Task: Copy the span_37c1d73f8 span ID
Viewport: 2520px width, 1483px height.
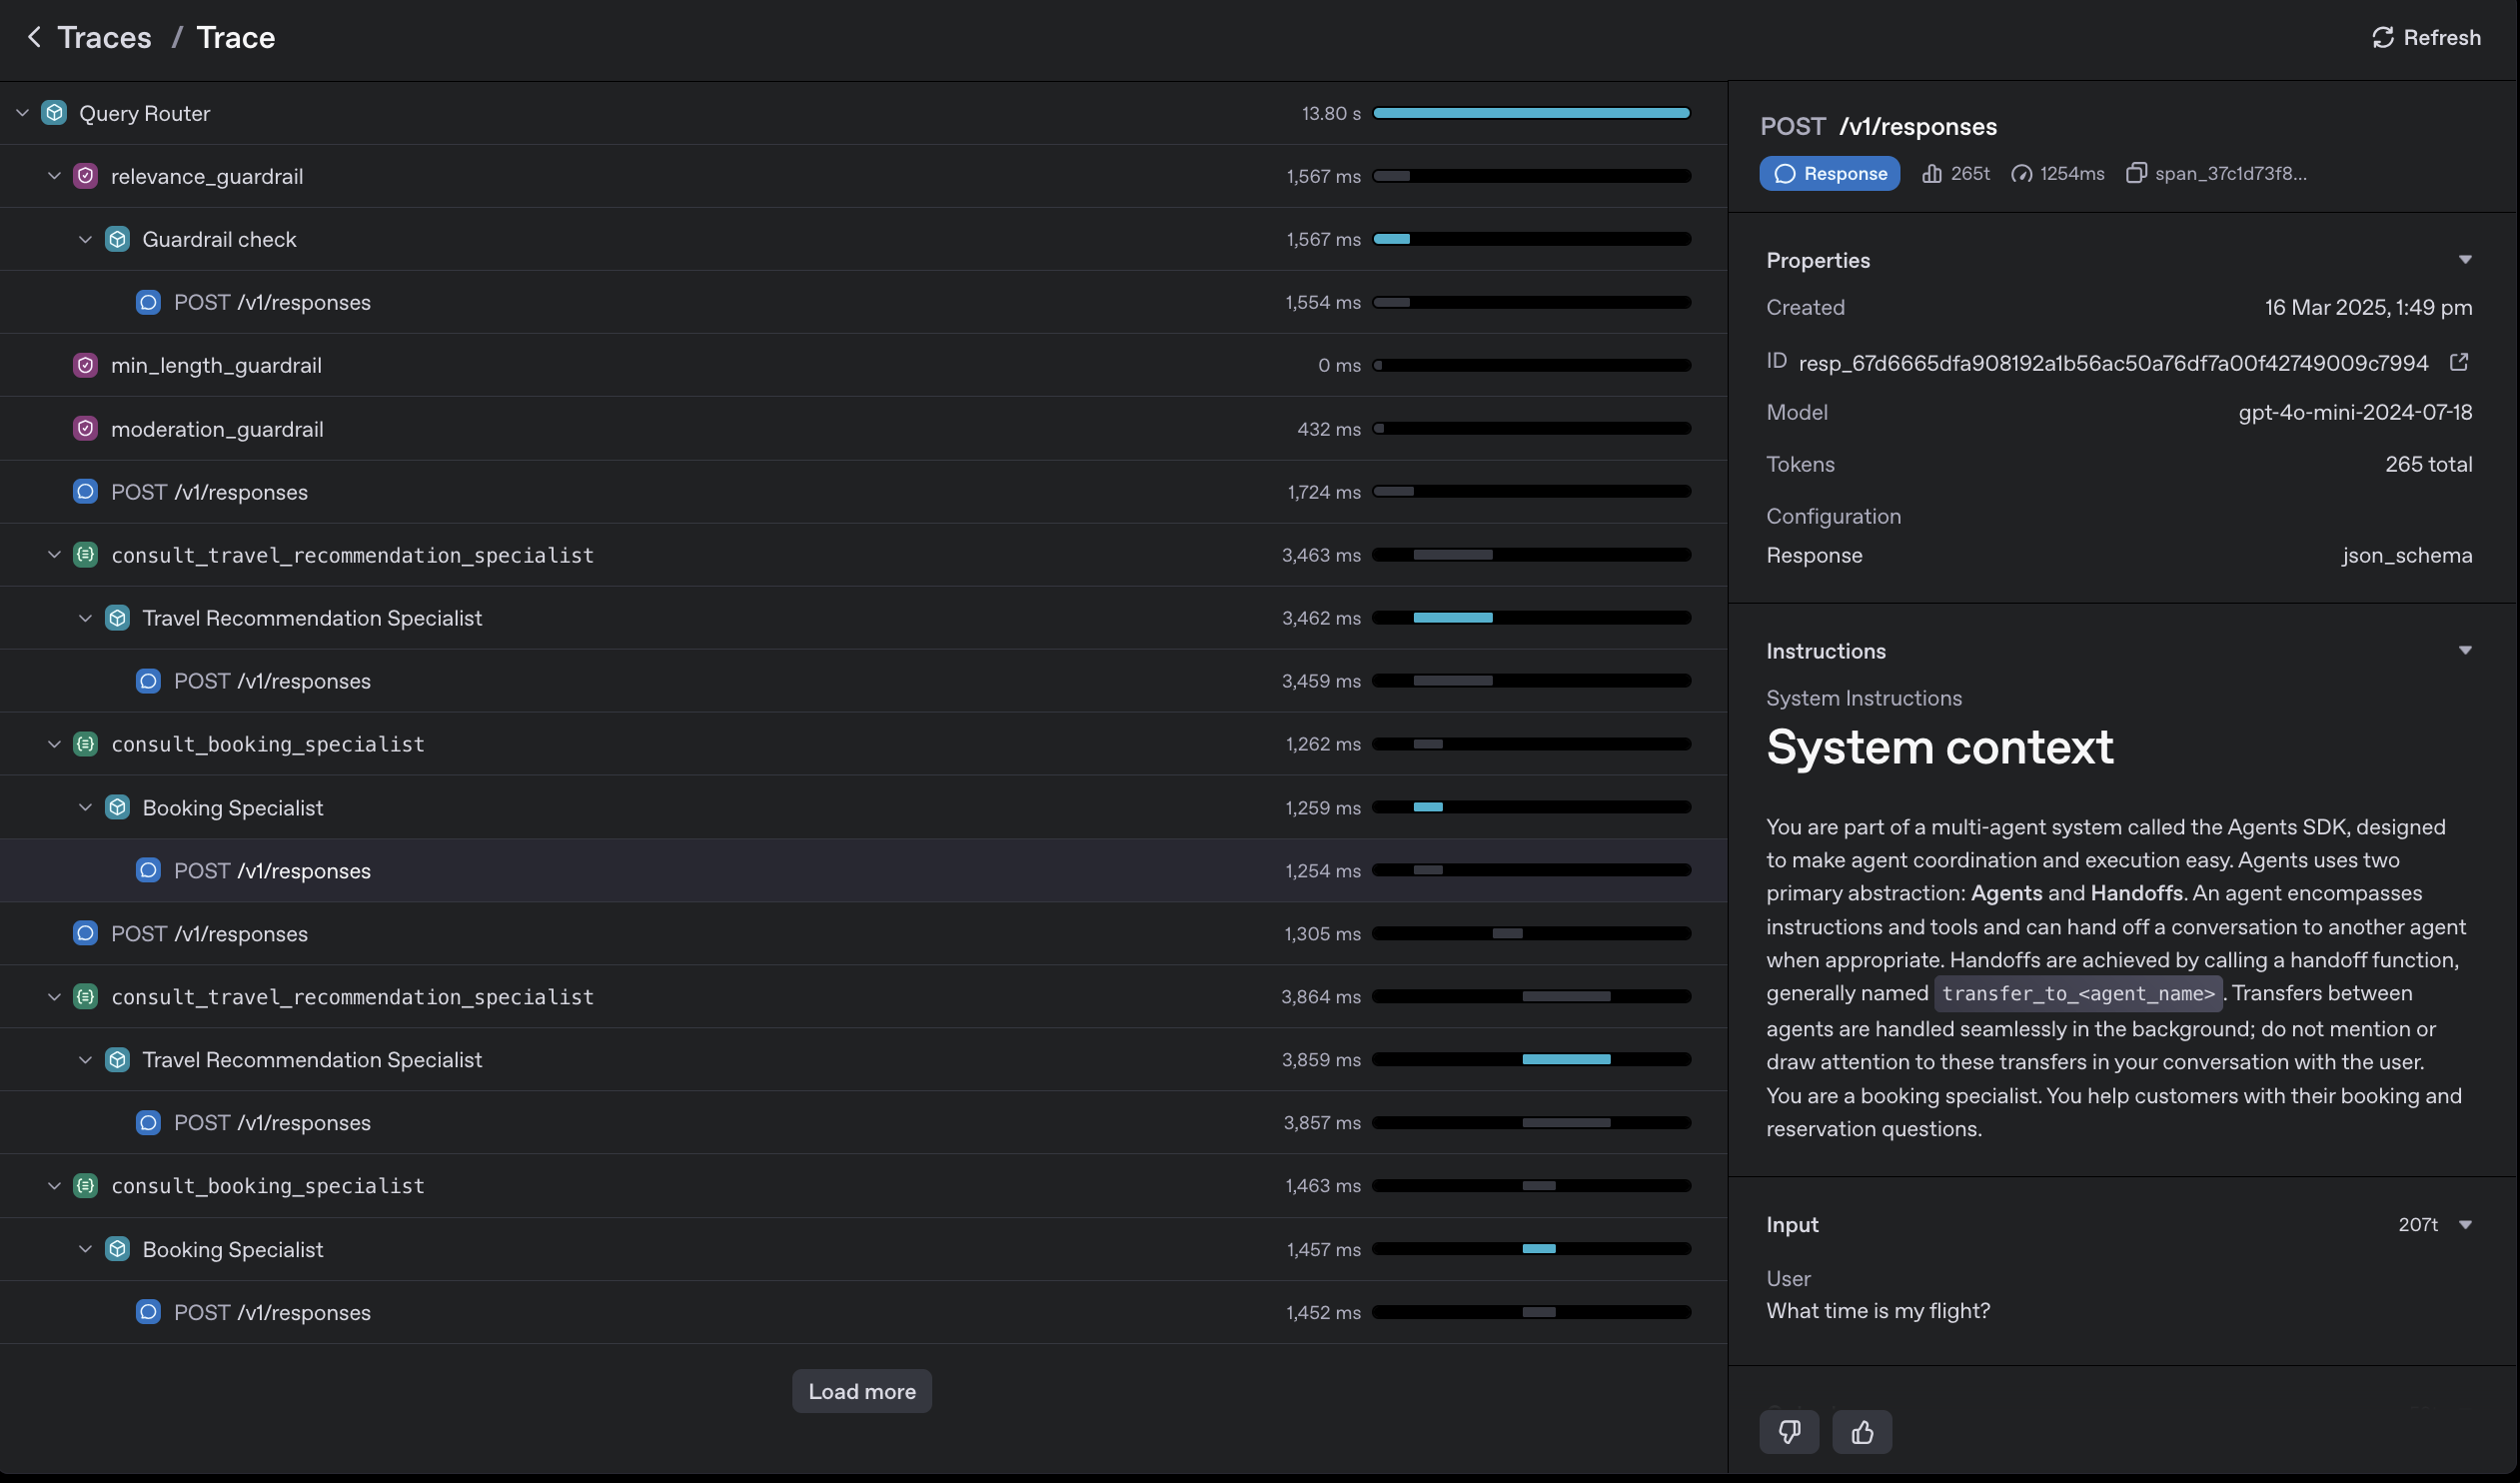Action: point(2136,173)
